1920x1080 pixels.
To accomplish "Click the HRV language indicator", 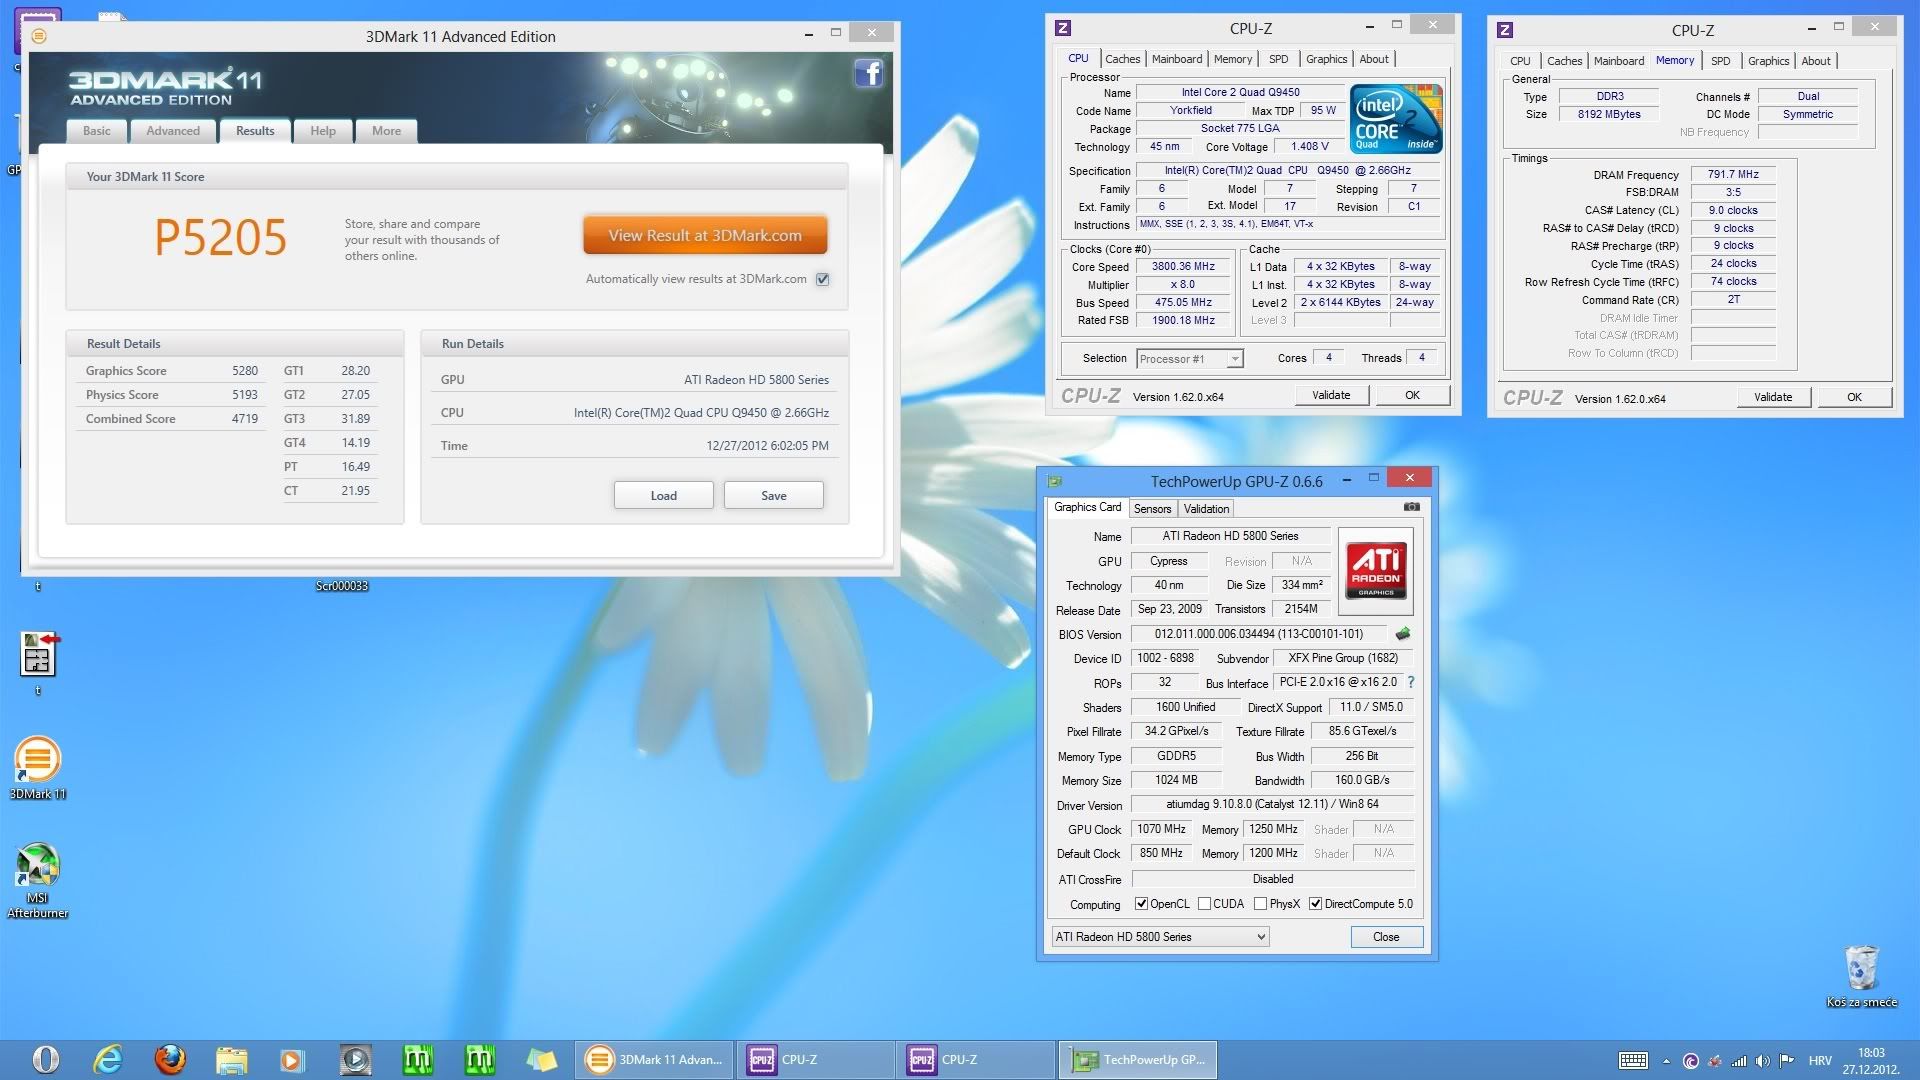I will pyautogui.click(x=1820, y=1061).
